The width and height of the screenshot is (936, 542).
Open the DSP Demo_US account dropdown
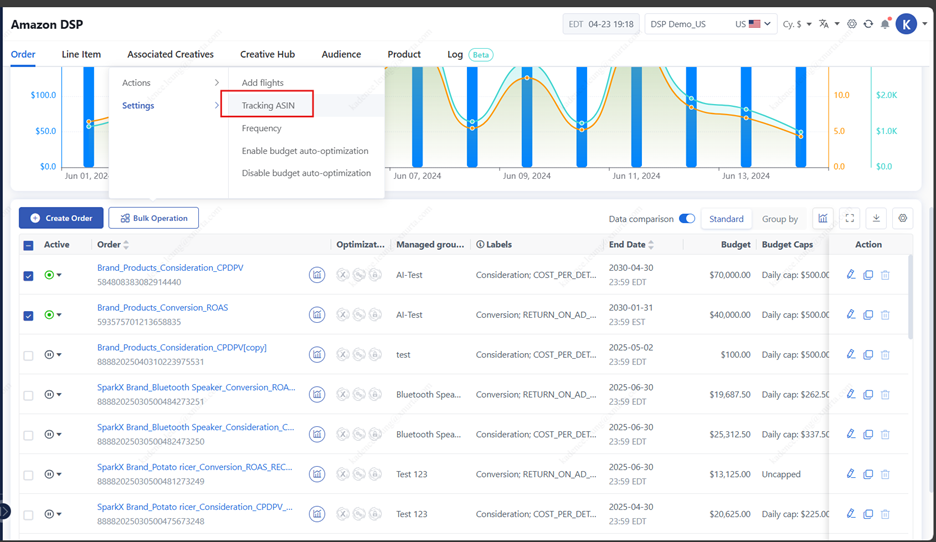[x=710, y=24]
